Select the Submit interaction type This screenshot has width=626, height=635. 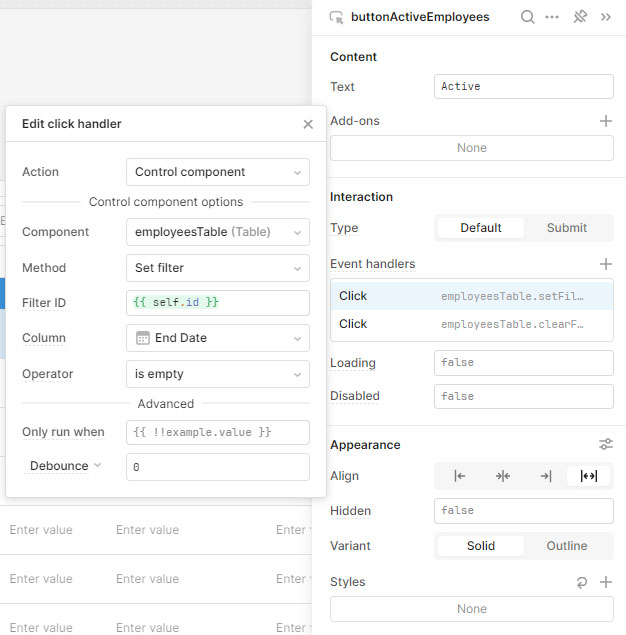566,228
